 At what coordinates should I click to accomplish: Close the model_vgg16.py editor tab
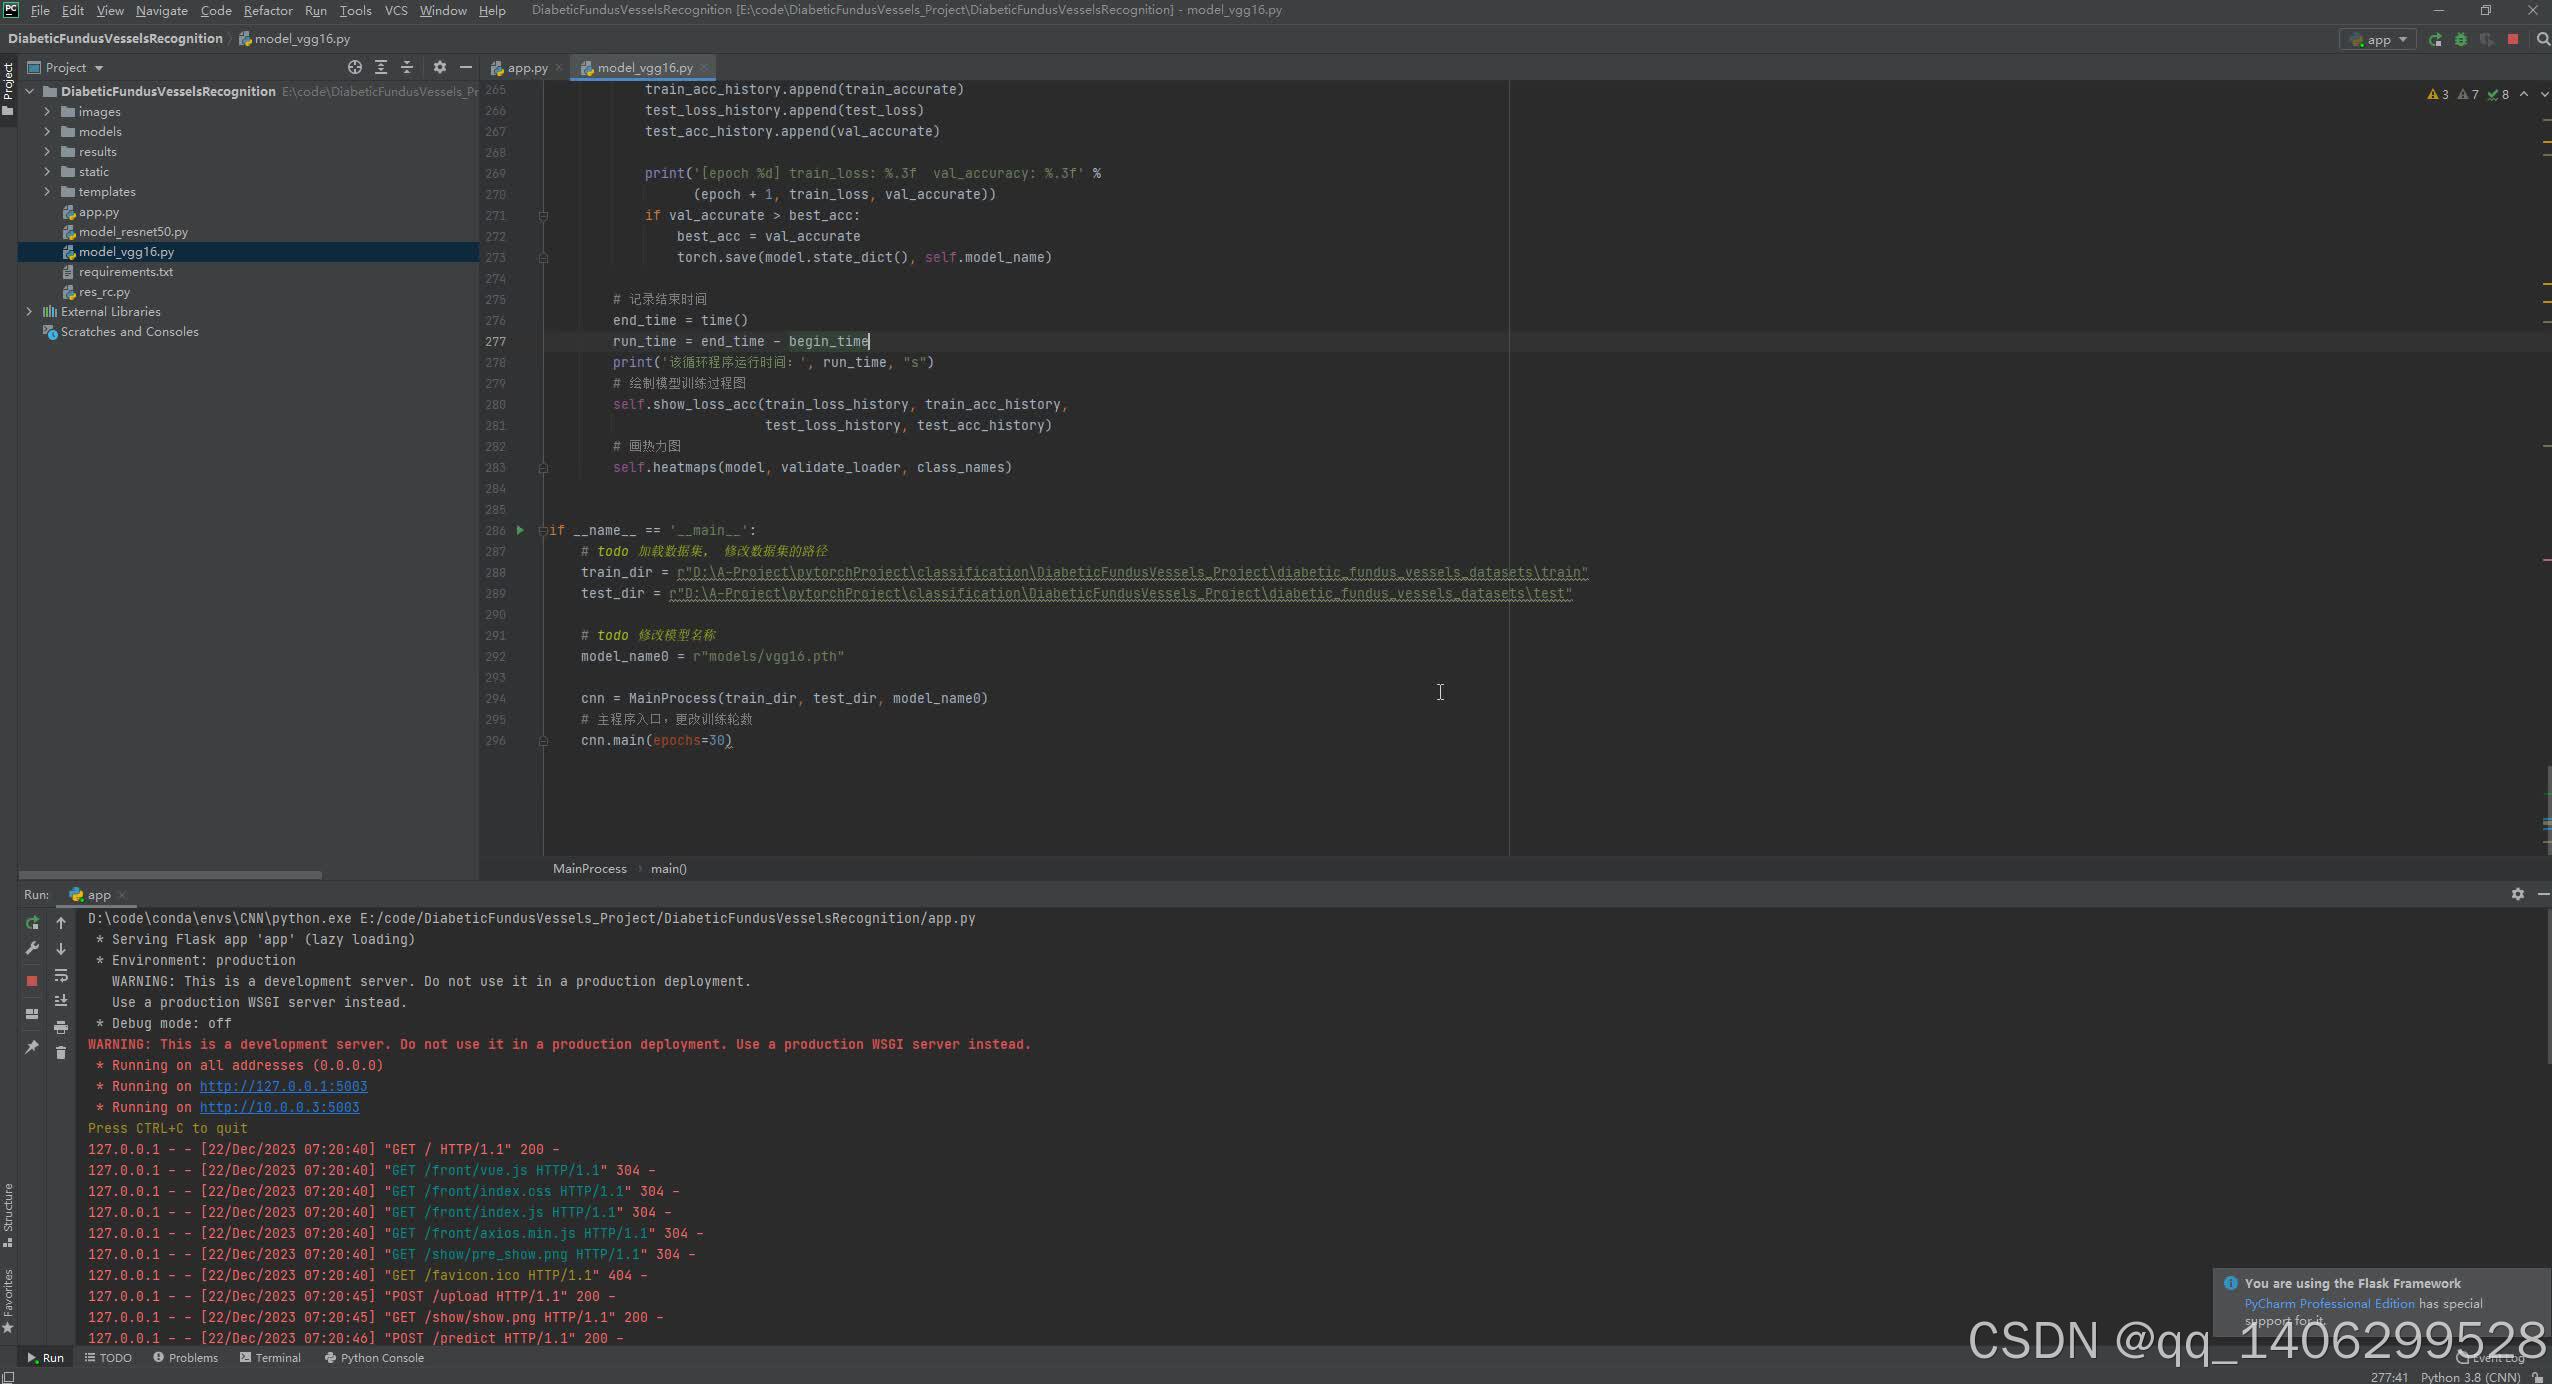tap(704, 68)
